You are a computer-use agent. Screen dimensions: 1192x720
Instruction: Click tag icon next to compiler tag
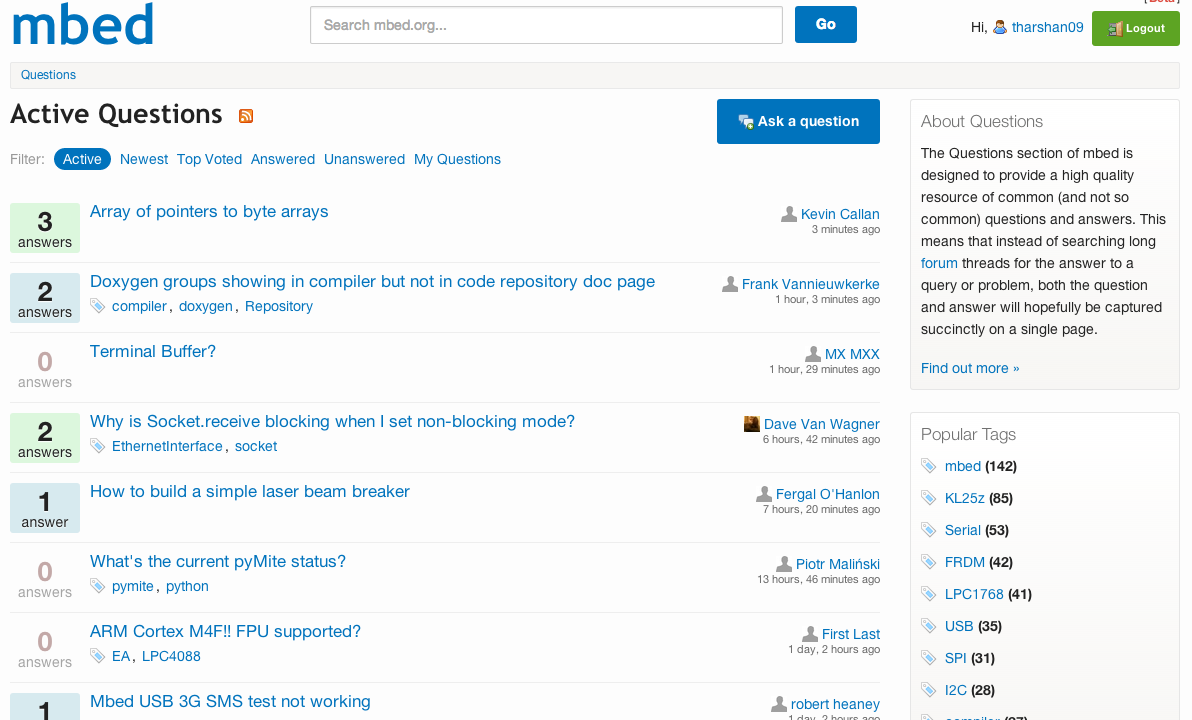click(x=97, y=306)
